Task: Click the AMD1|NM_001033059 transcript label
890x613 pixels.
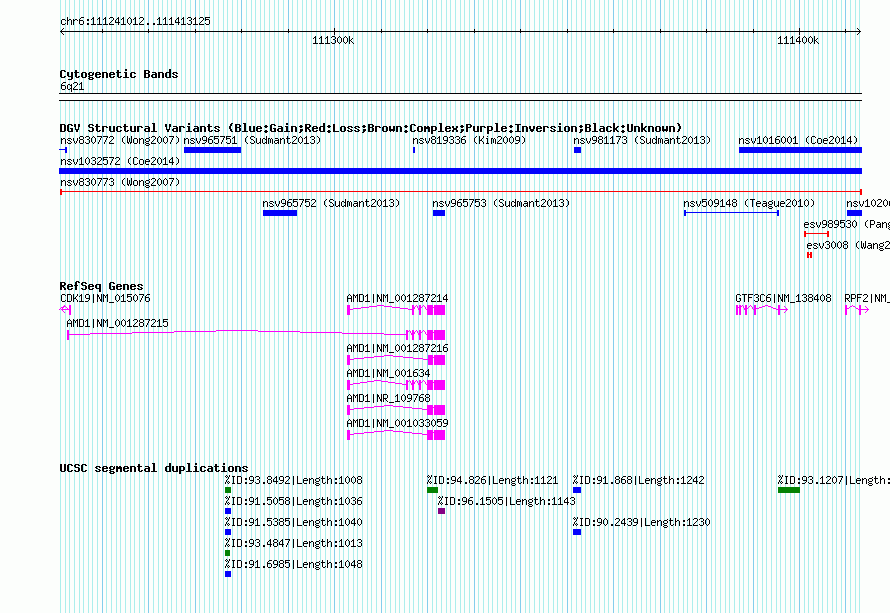Action: [x=397, y=423]
